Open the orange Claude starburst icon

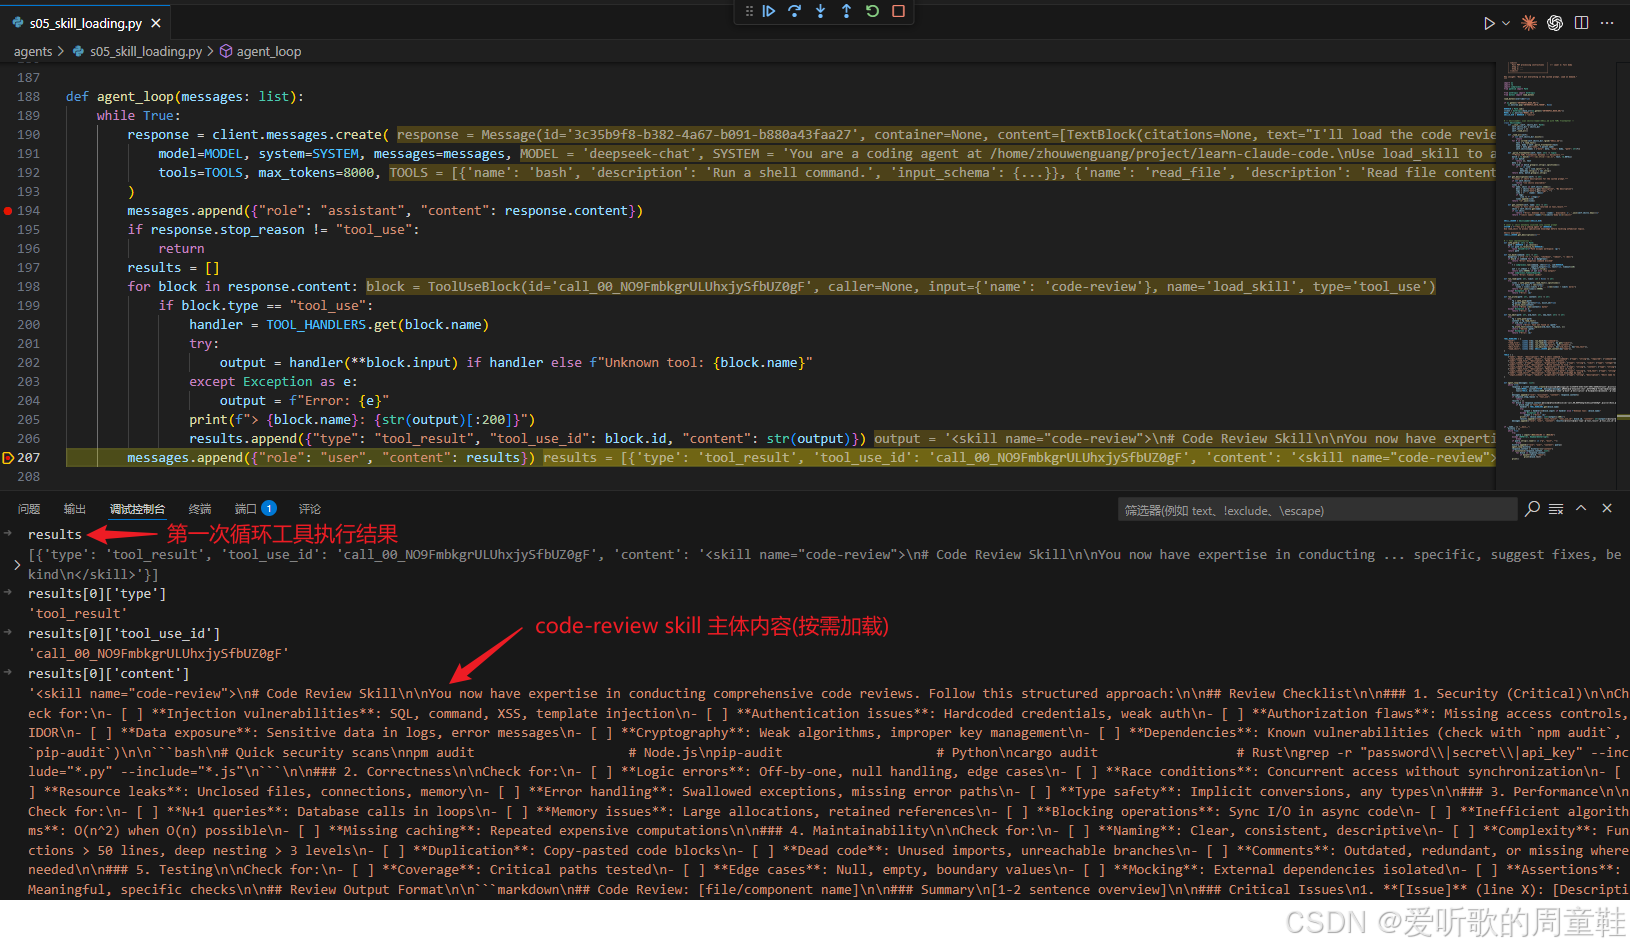[1529, 23]
